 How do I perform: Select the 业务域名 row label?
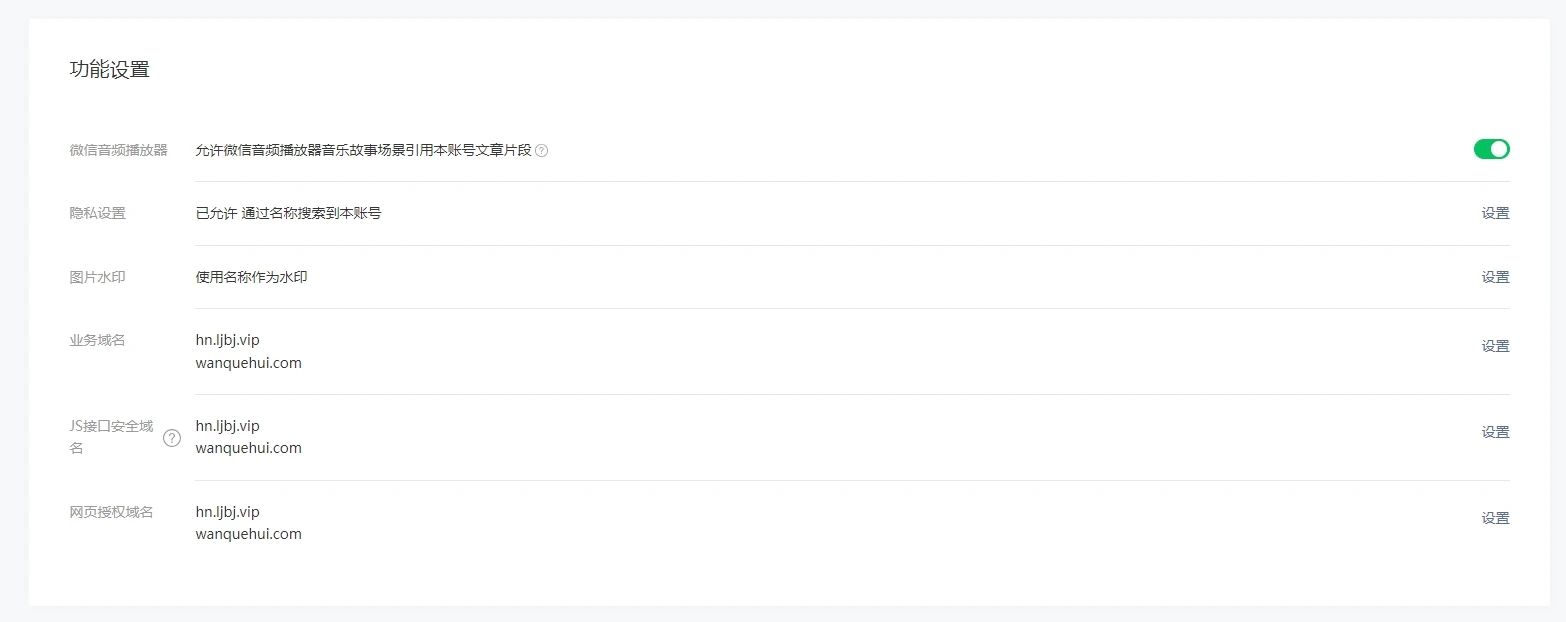pyautogui.click(x=97, y=340)
